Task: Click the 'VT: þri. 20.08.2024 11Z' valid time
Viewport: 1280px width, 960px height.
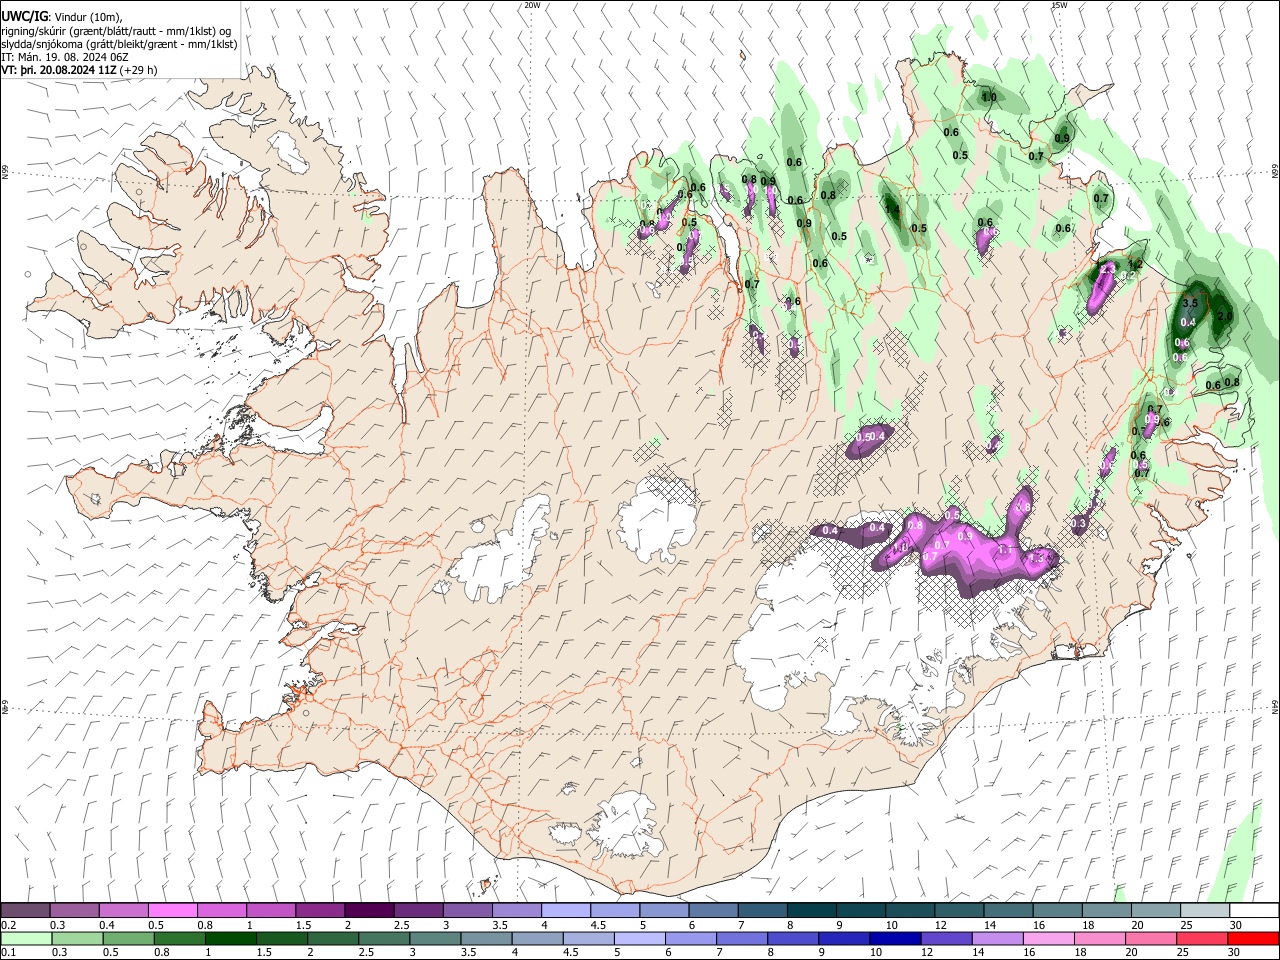Action: tap(59, 70)
